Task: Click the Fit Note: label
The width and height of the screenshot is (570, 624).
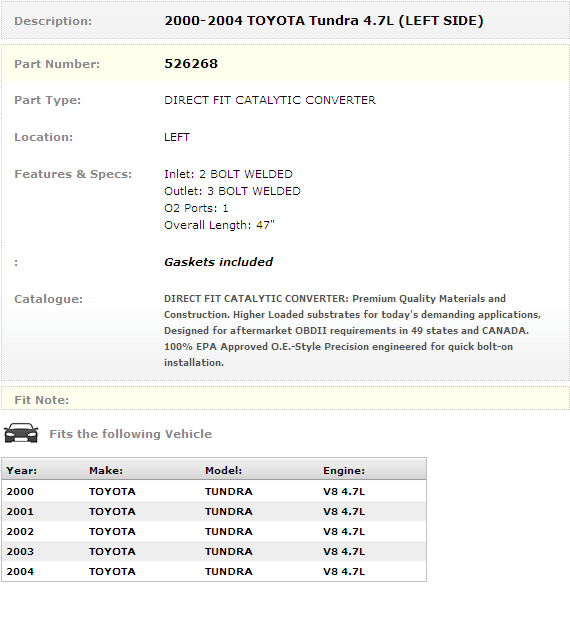Action: pyautogui.click(x=41, y=400)
